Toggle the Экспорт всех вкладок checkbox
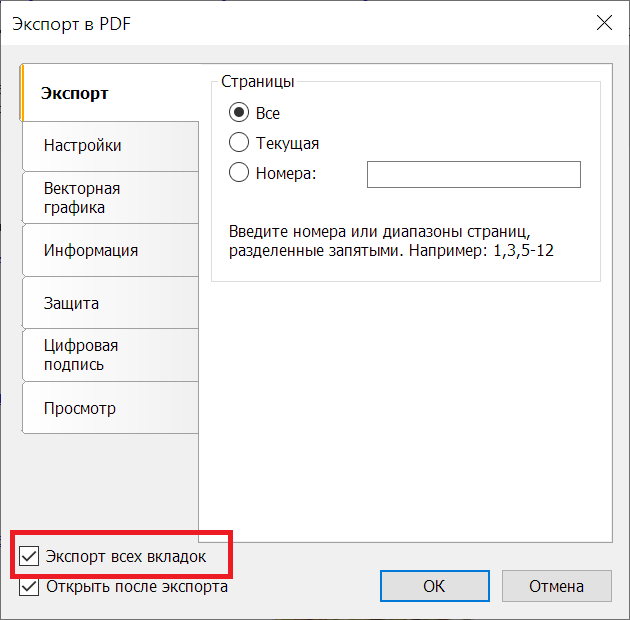The image size is (630, 620). 29,556
